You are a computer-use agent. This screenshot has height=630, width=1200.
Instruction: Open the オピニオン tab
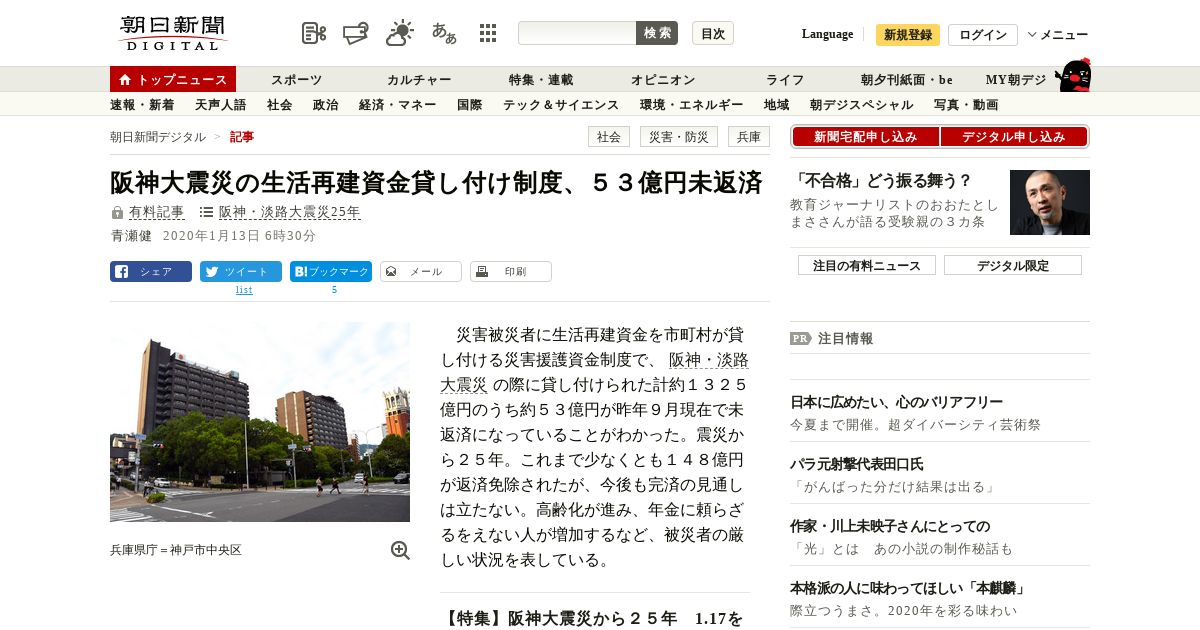click(x=663, y=79)
